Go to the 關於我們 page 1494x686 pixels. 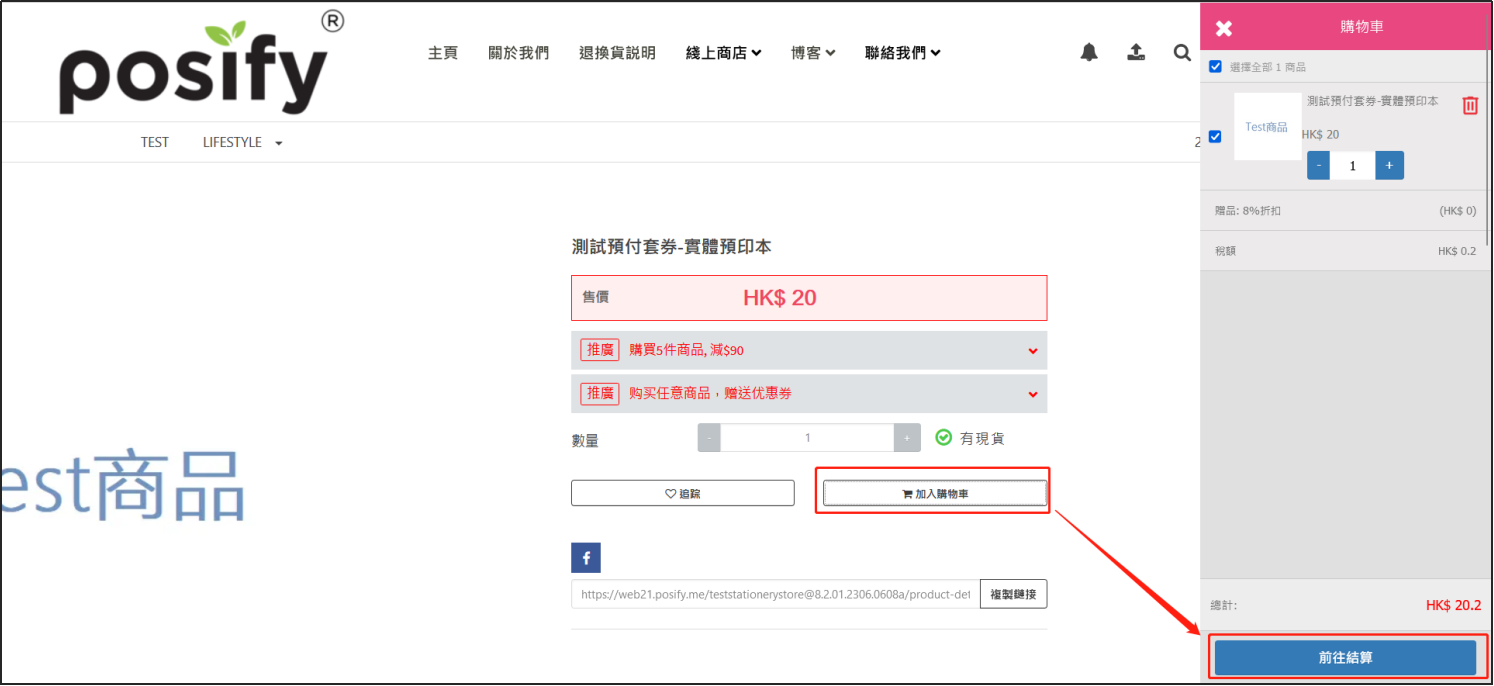click(x=518, y=53)
